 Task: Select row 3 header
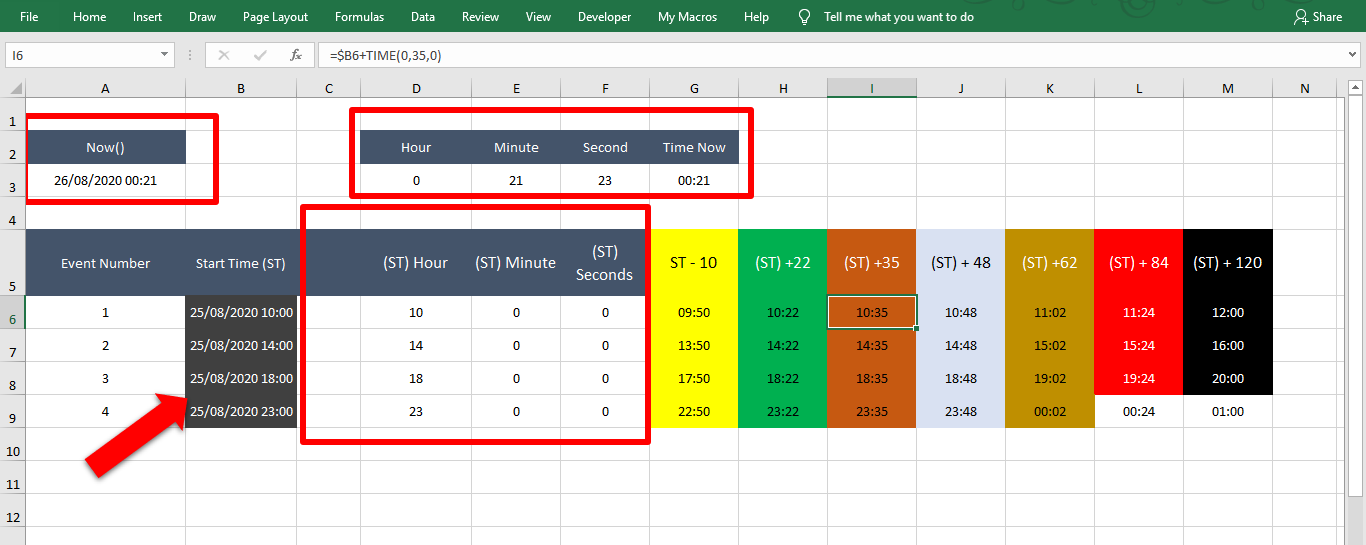[x=13, y=180]
